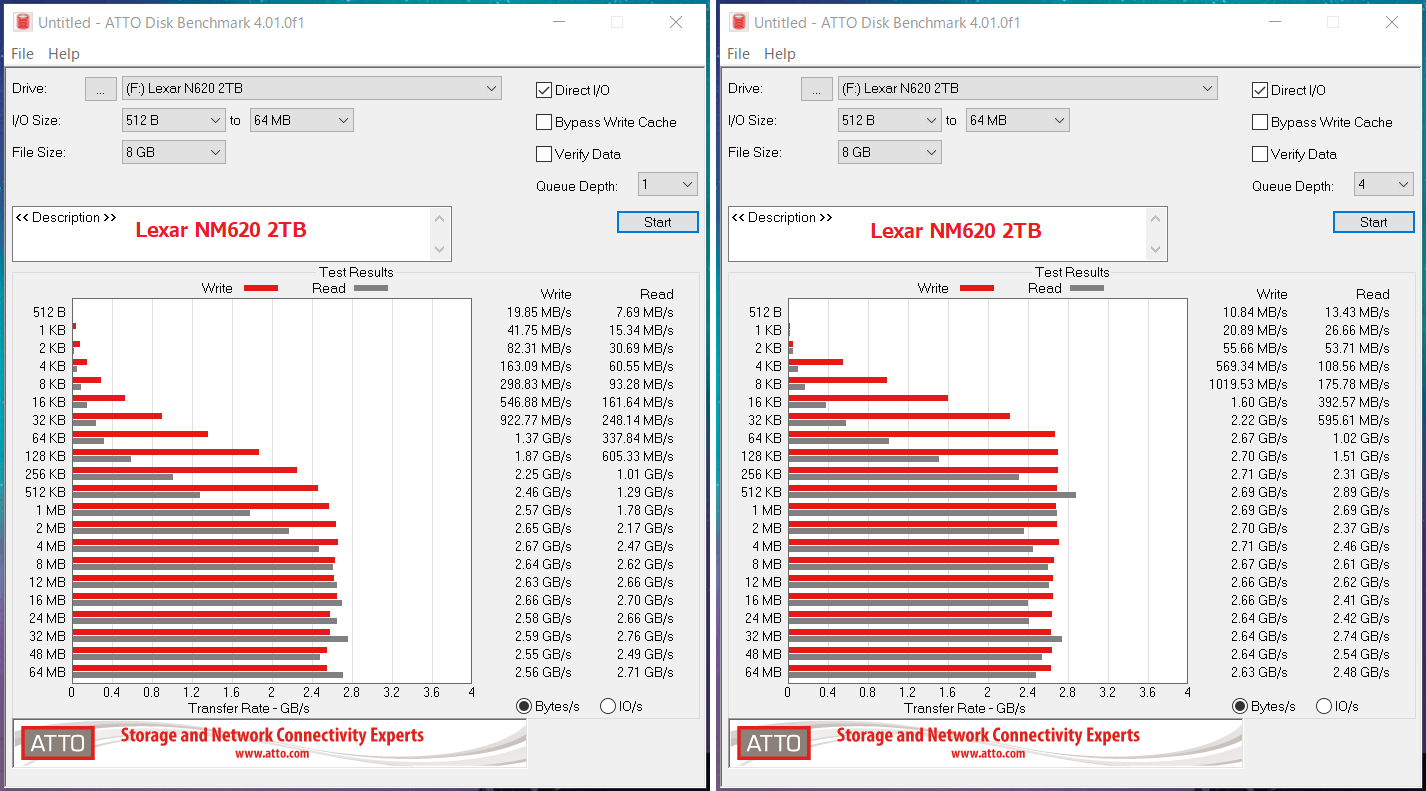Click 64 MB write value 2.56 GB/s, left window
The height and width of the screenshot is (791, 1426).
click(x=543, y=672)
